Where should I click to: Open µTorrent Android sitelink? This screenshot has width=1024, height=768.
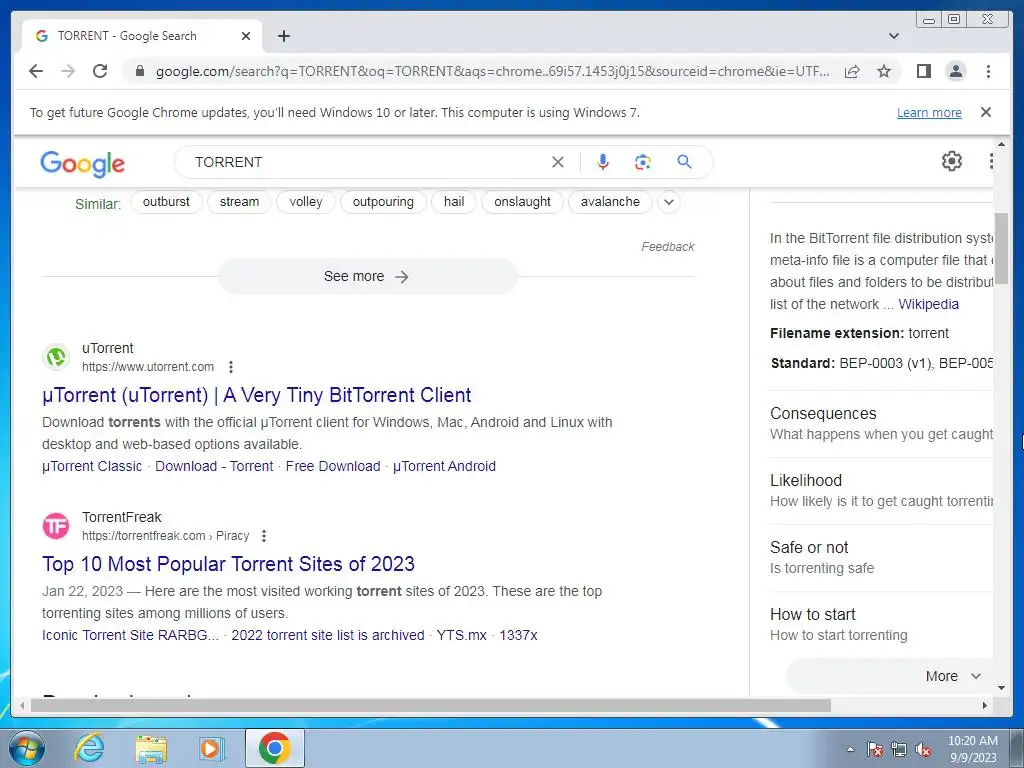[x=444, y=466]
